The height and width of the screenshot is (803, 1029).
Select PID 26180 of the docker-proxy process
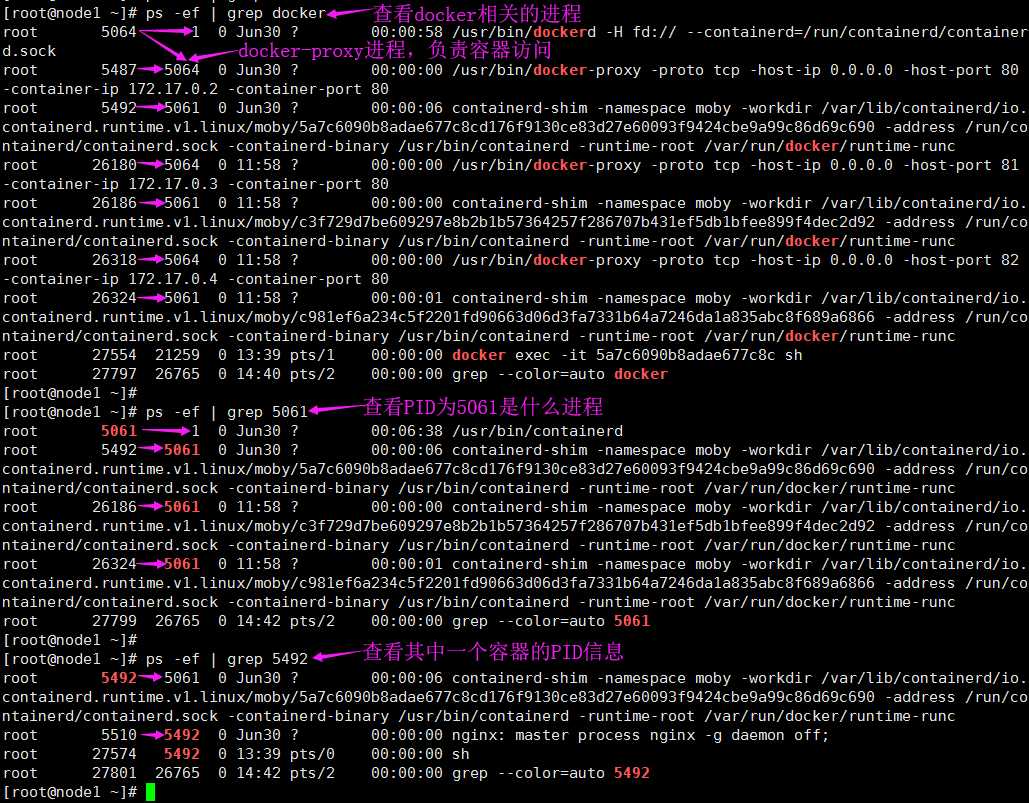pyautogui.click(x=114, y=165)
